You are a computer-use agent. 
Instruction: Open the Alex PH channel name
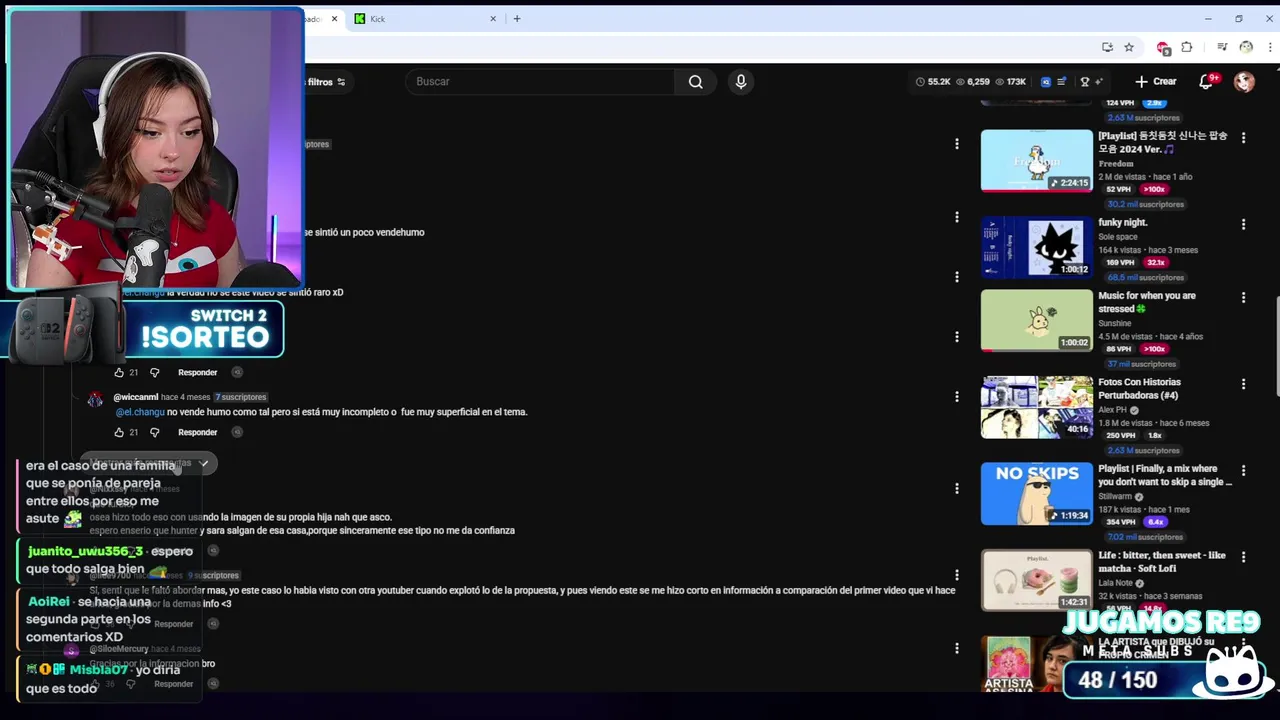click(x=1112, y=410)
